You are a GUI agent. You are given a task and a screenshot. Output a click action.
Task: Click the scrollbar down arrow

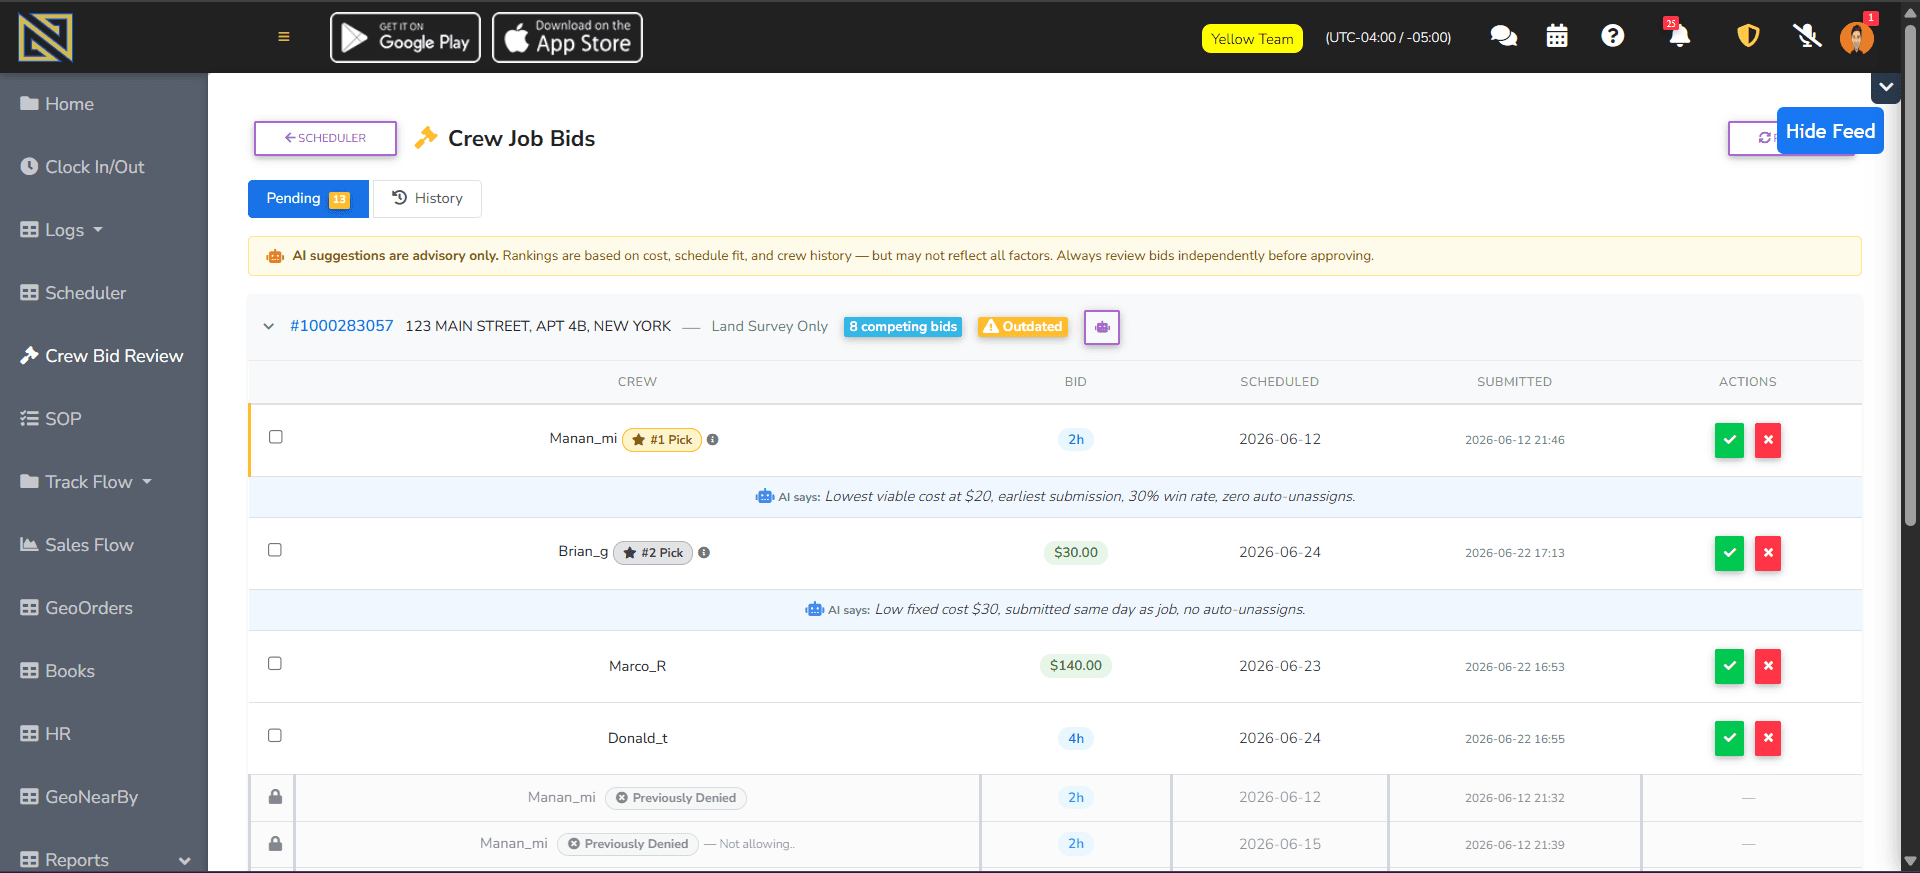click(1911, 861)
